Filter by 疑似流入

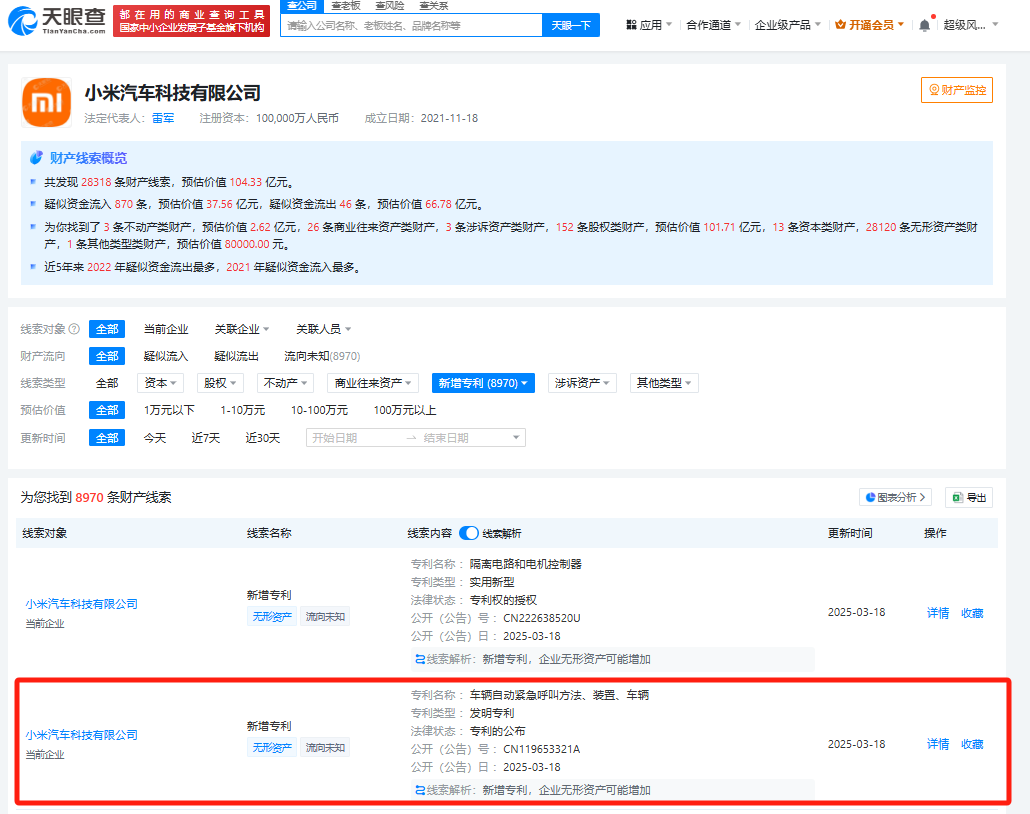coord(166,356)
